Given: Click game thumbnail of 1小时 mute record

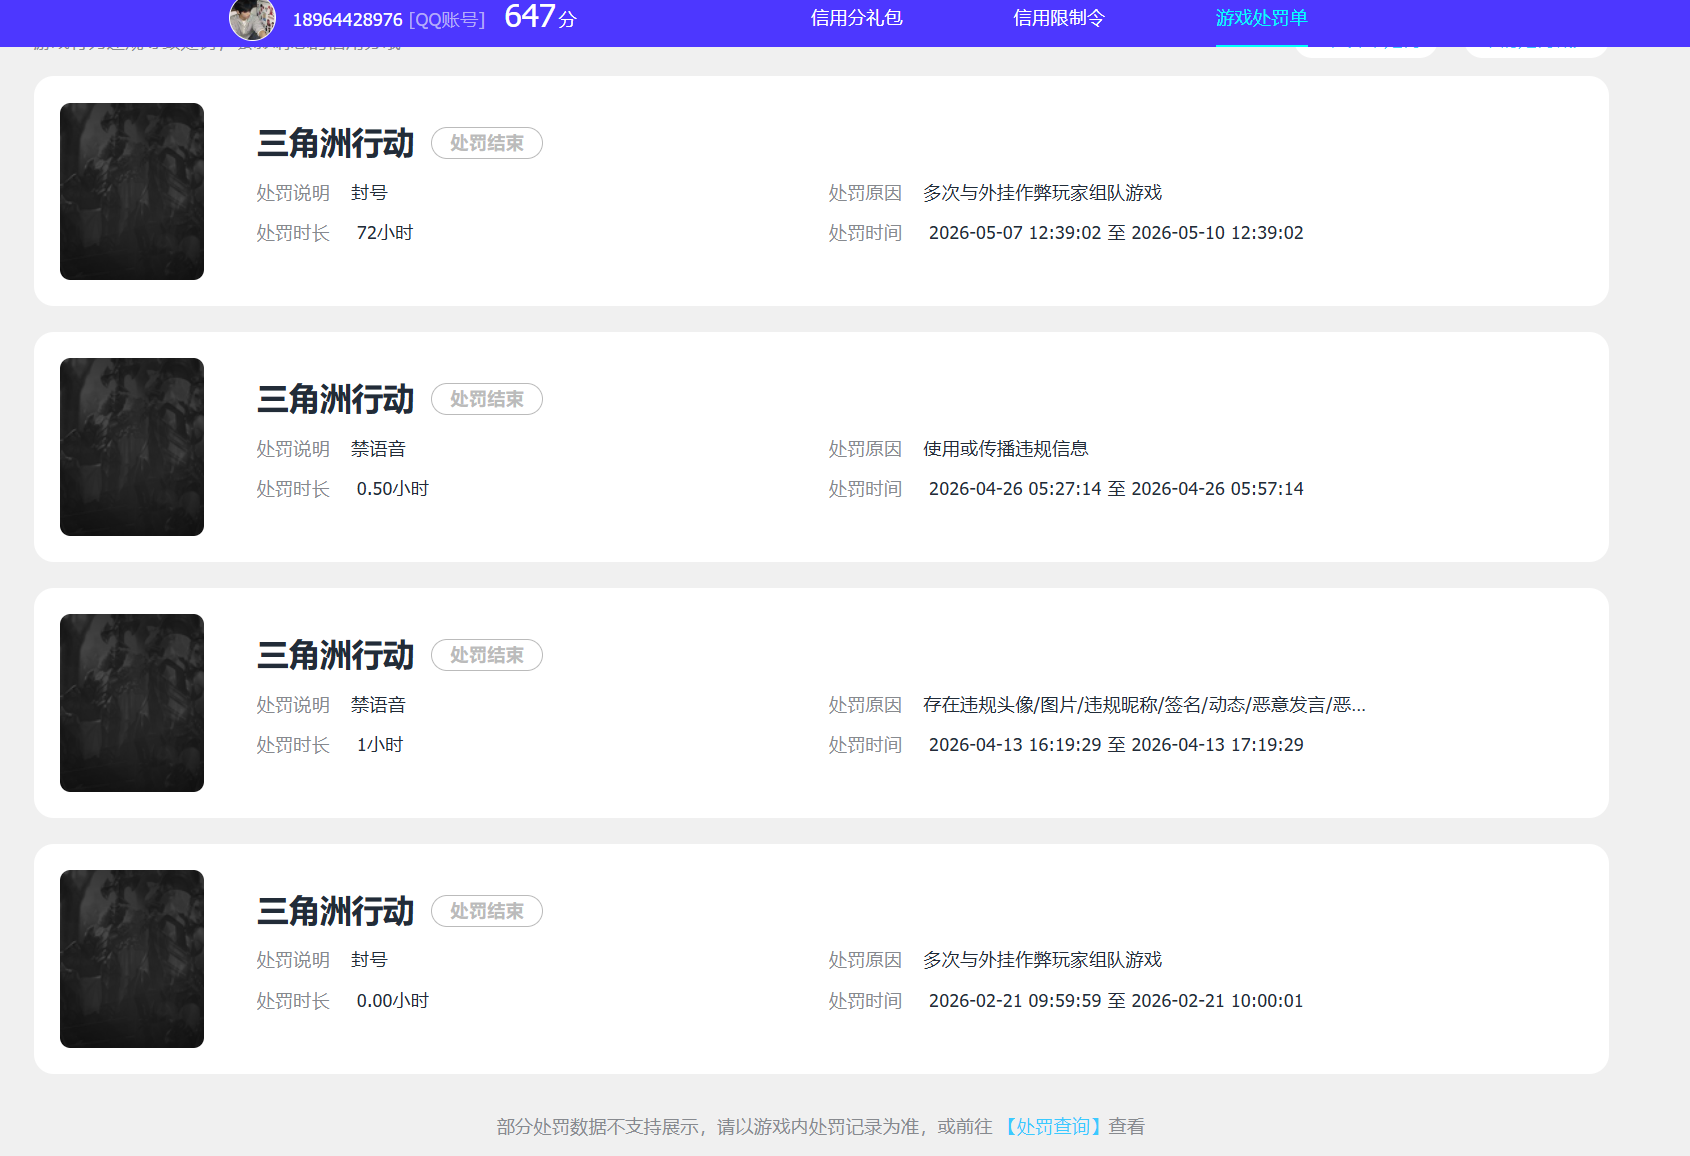Looking at the screenshot, I should coord(132,703).
